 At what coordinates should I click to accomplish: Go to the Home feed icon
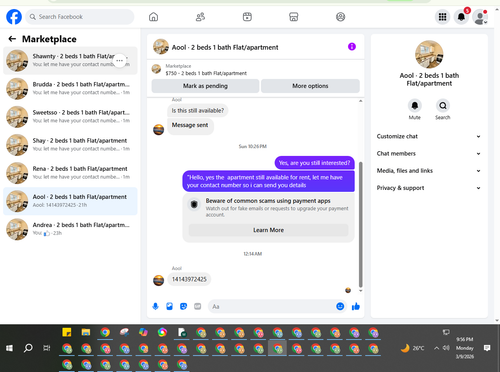tap(153, 17)
